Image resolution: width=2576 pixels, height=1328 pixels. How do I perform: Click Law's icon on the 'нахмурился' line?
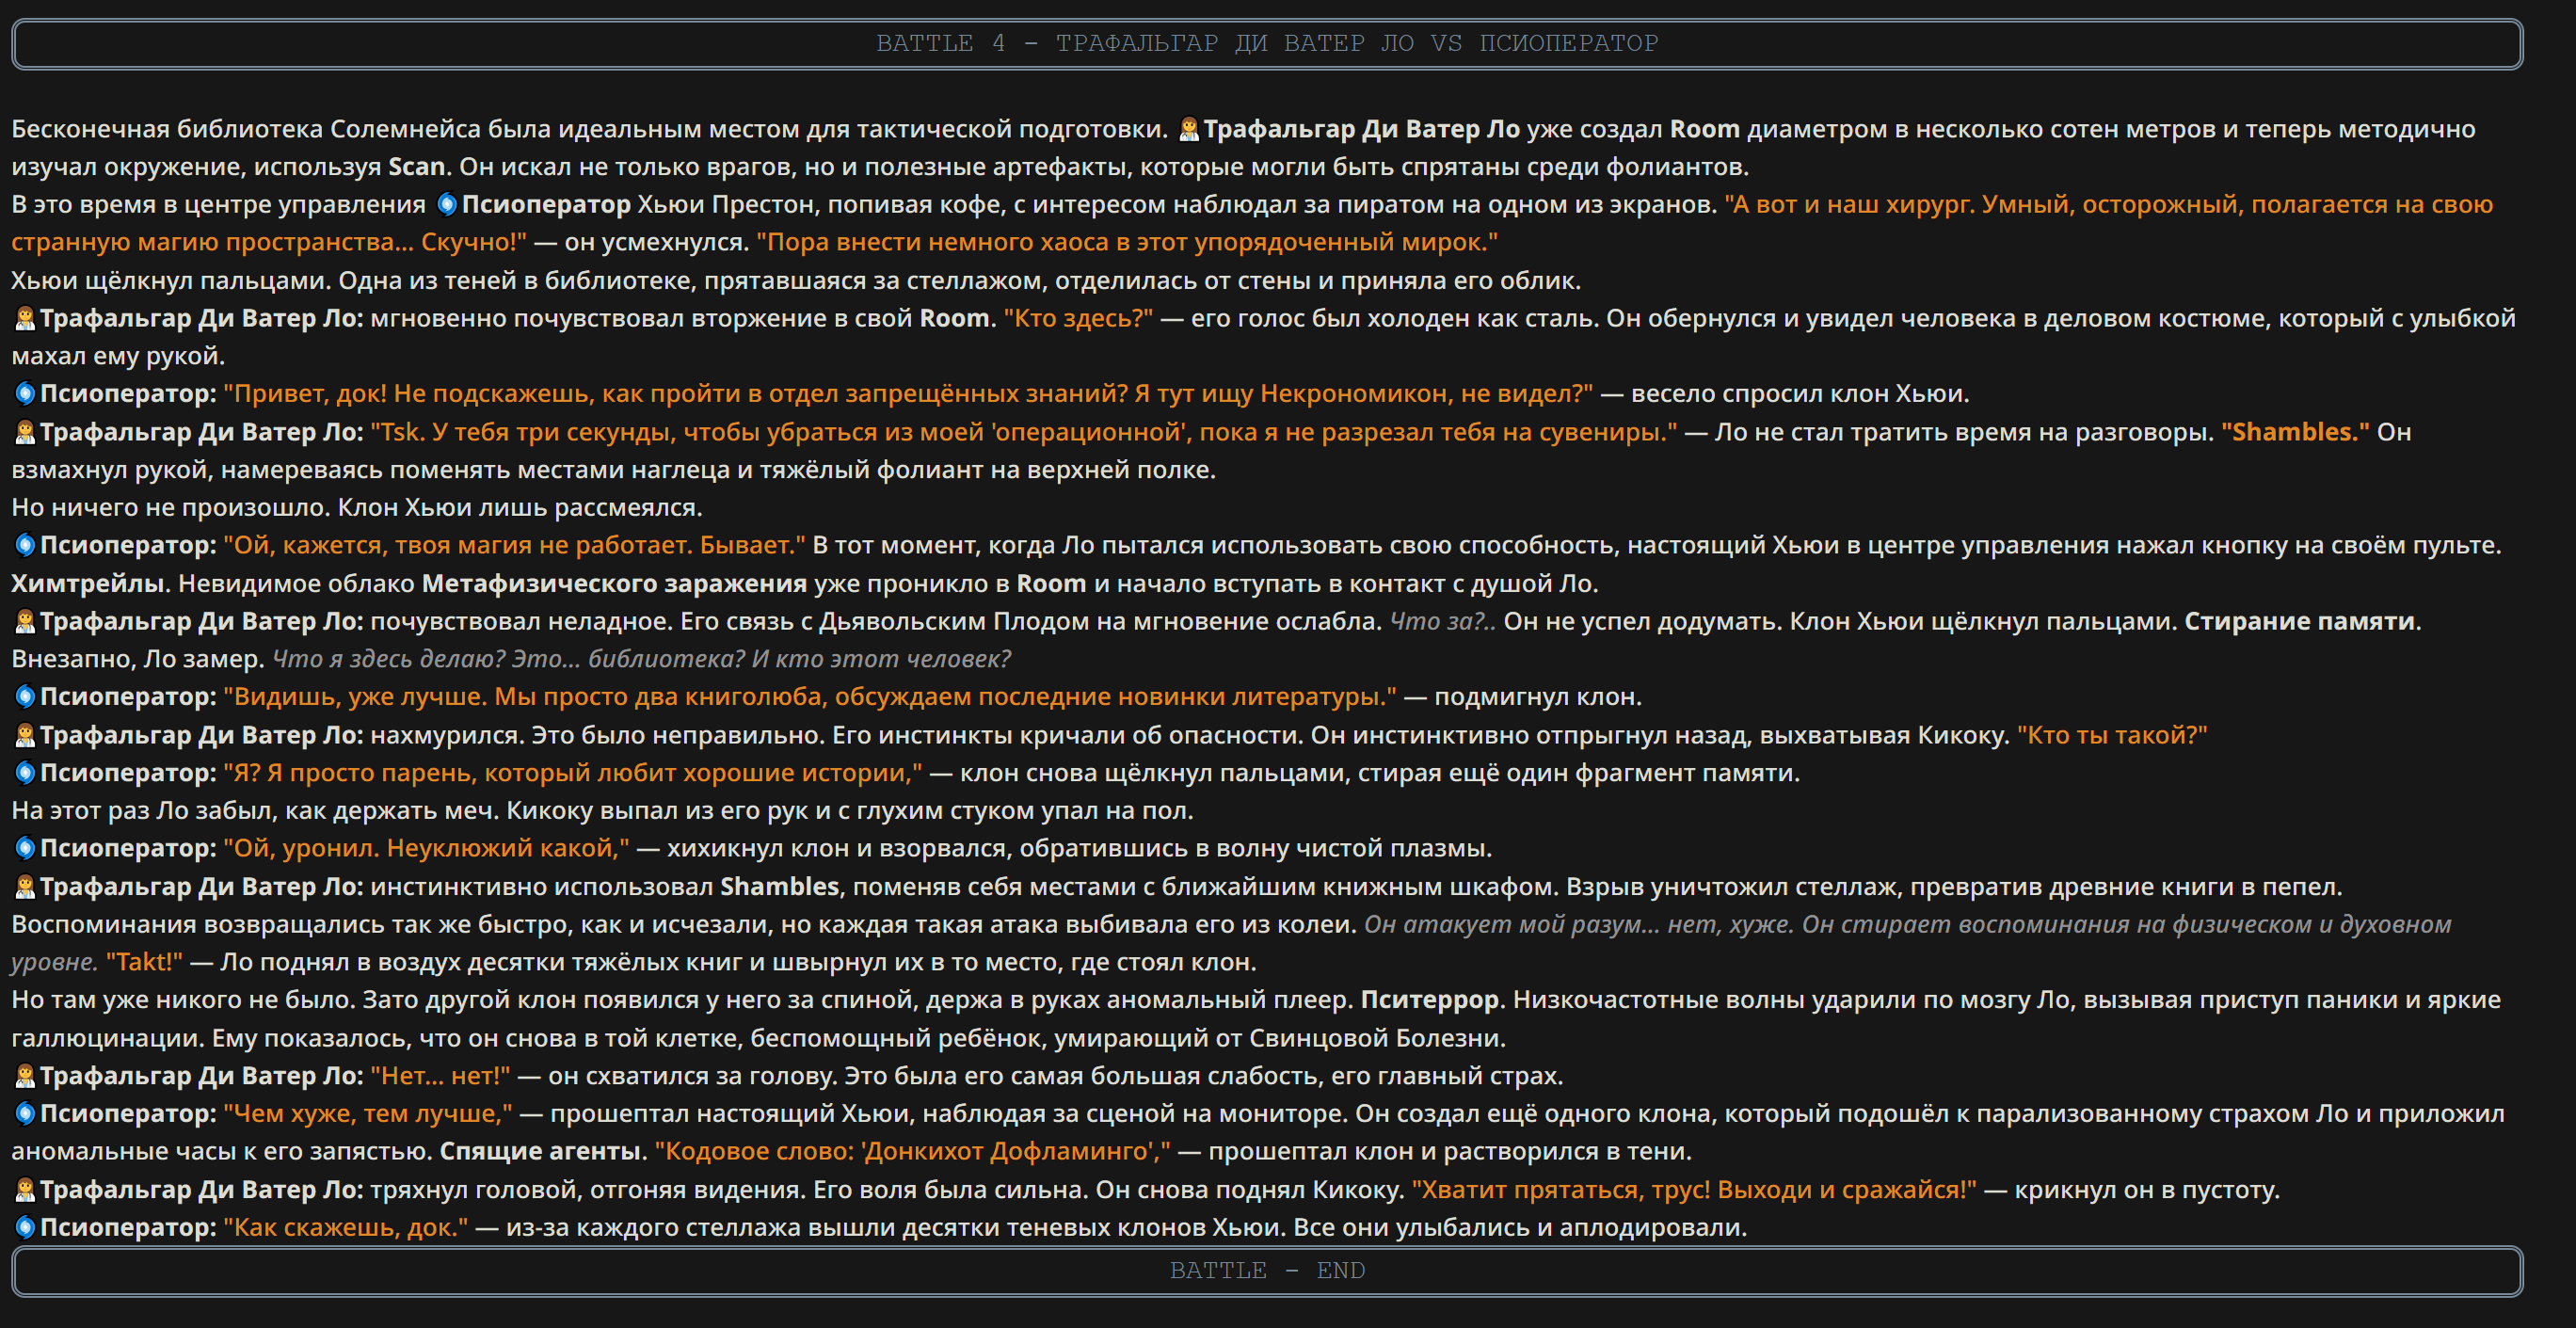24,735
